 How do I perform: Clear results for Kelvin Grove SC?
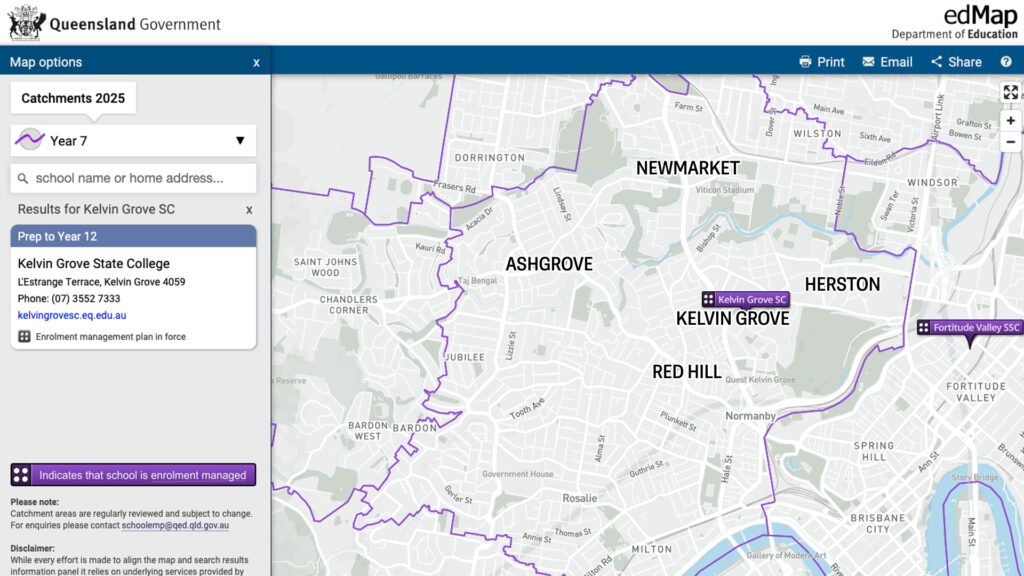click(249, 210)
